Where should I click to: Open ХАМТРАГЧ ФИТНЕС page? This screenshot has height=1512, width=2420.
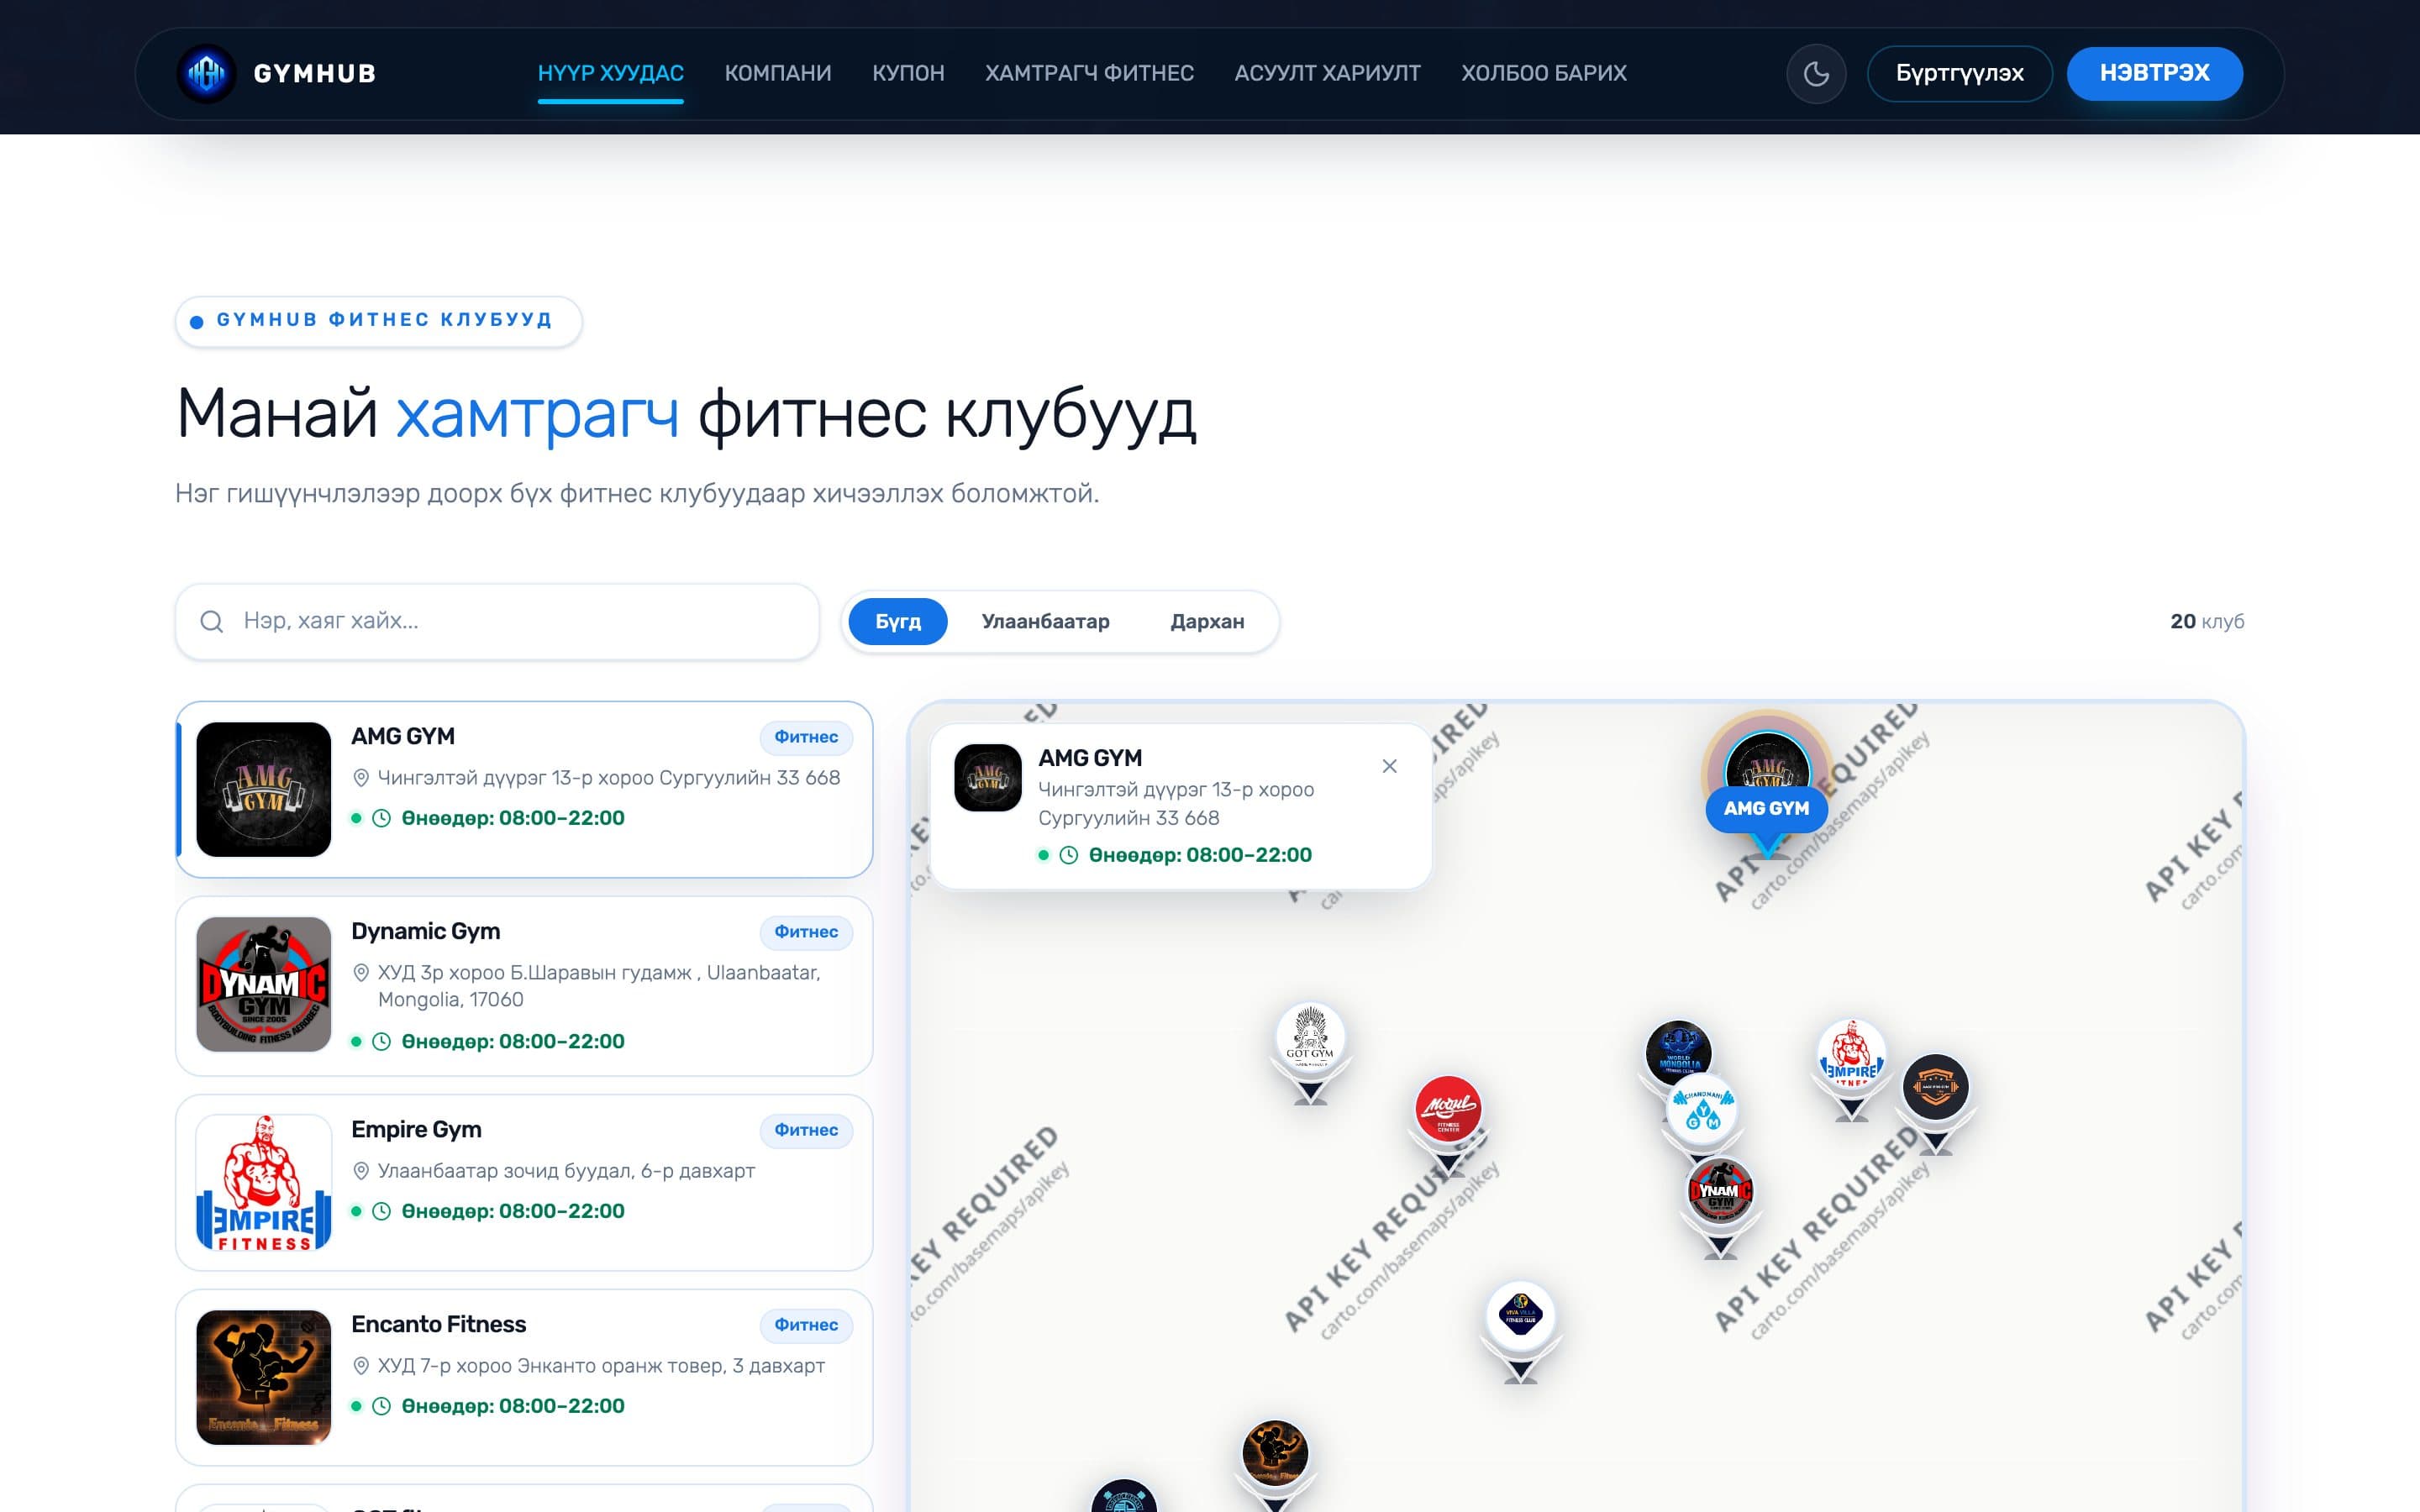pos(1089,73)
